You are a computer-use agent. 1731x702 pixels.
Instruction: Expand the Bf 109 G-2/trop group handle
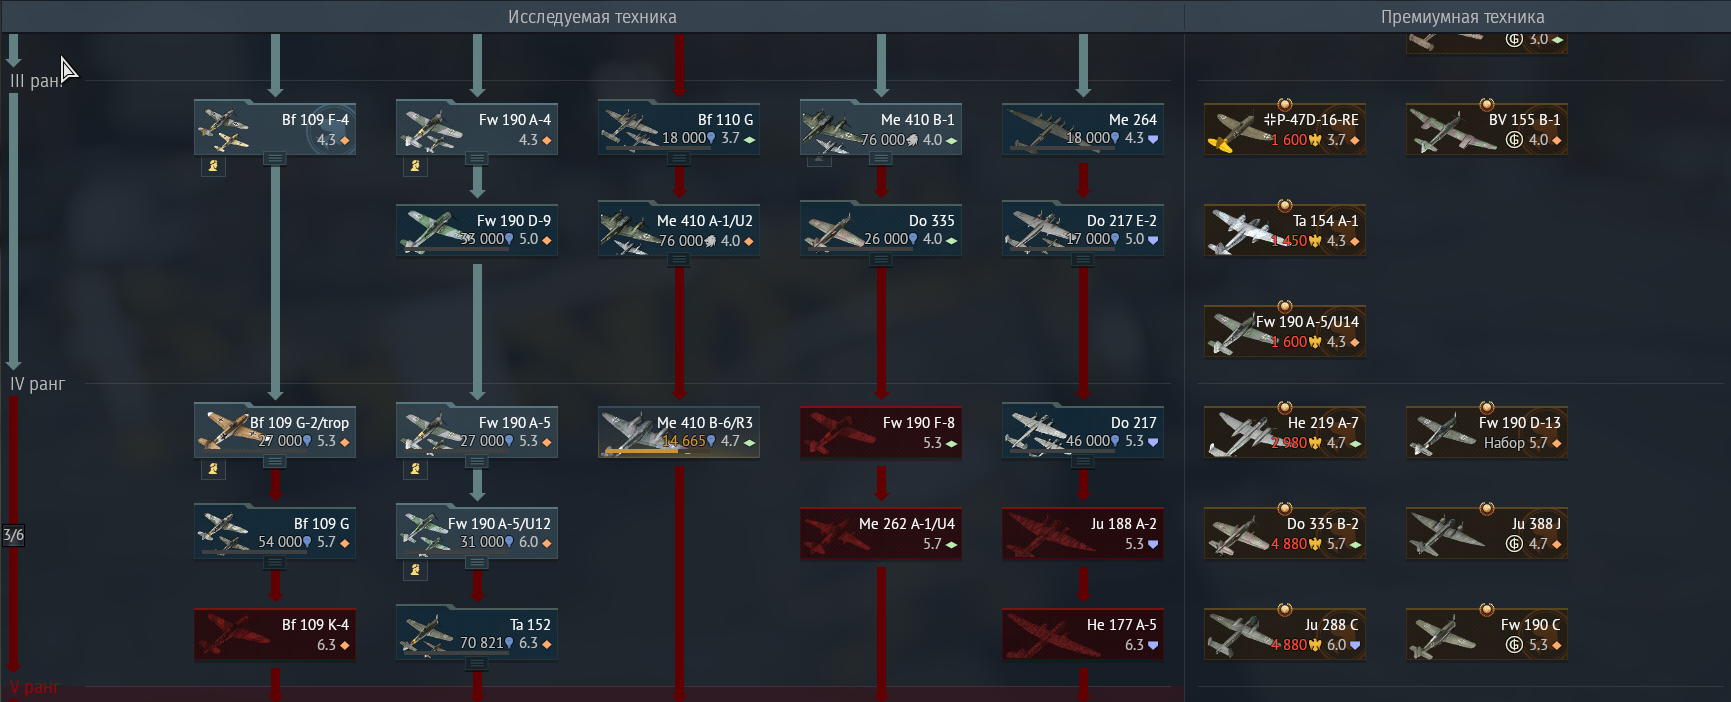click(x=275, y=462)
